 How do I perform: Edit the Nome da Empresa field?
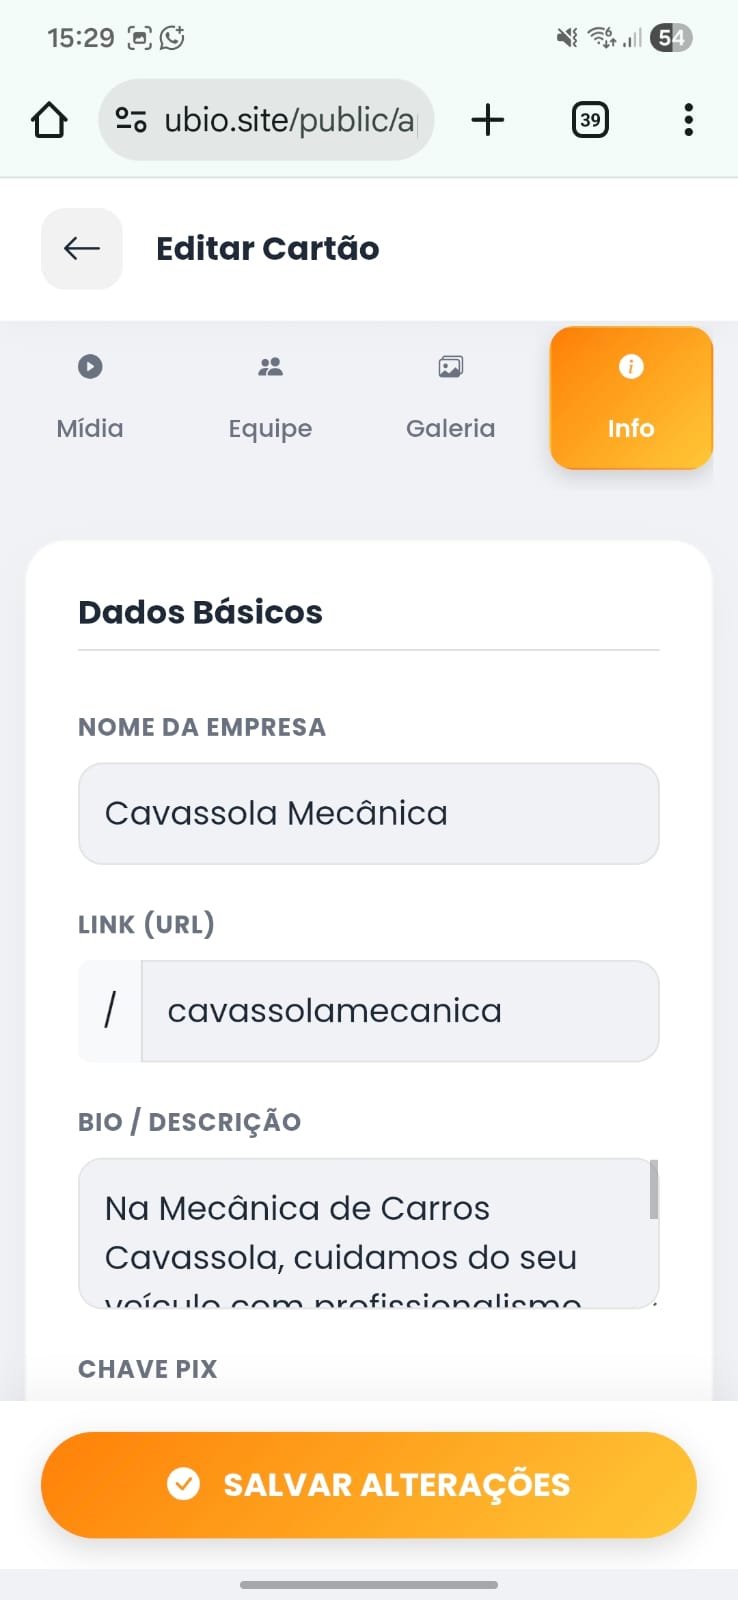(368, 814)
